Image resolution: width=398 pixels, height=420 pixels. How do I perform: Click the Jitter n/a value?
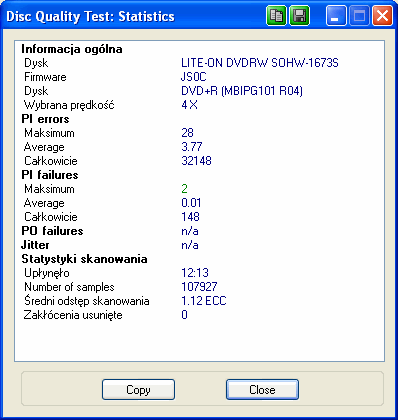pyautogui.click(x=190, y=245)
